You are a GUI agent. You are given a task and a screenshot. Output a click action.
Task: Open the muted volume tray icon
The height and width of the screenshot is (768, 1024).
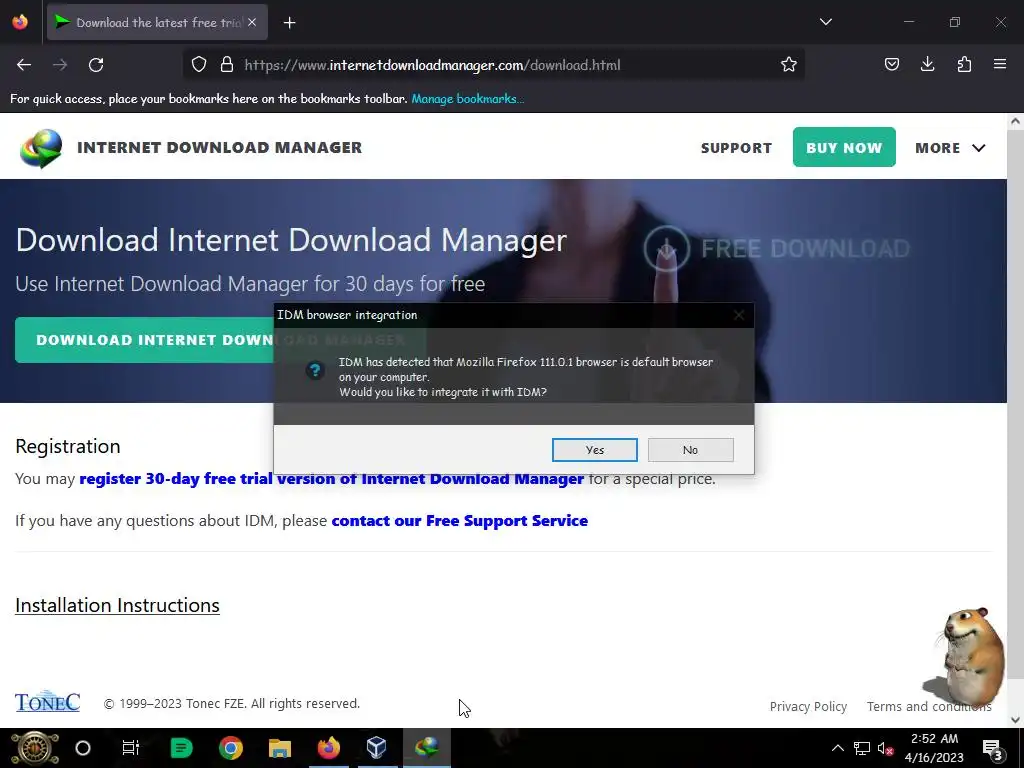[886, 748]
